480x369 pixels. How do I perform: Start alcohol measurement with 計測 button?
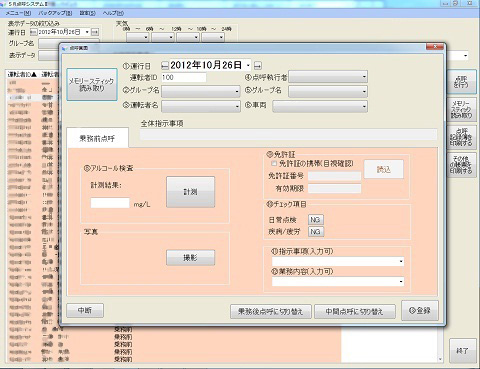190,192
